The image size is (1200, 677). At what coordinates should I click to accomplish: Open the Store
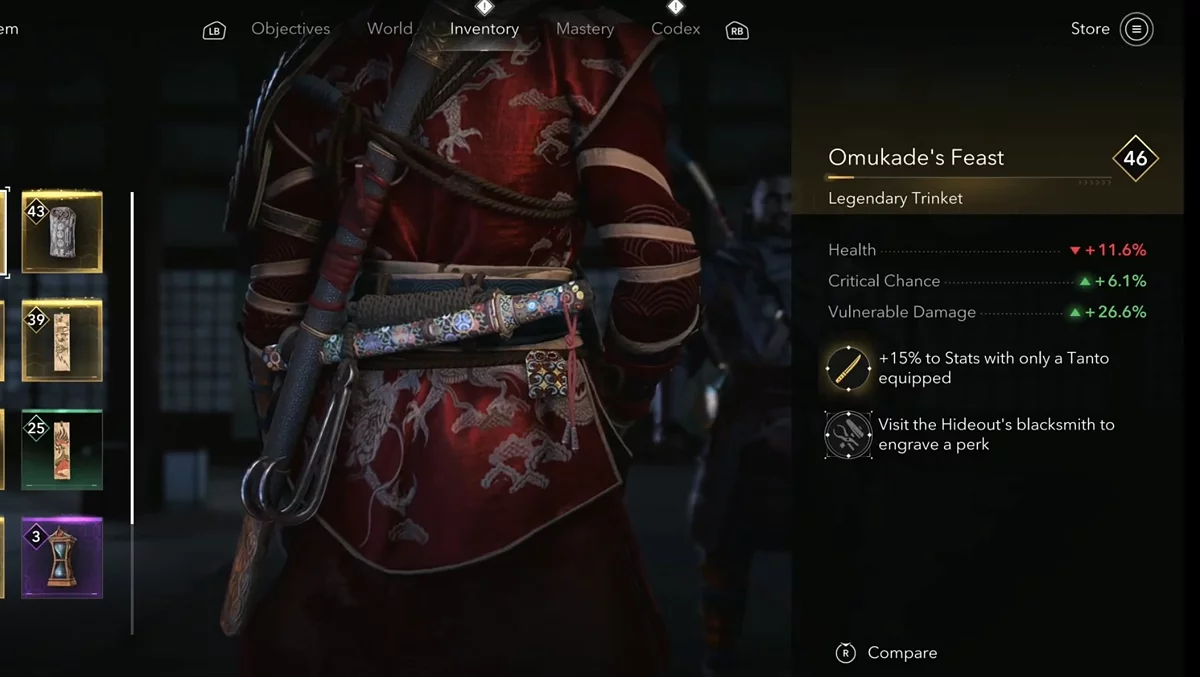[1090, 29]
